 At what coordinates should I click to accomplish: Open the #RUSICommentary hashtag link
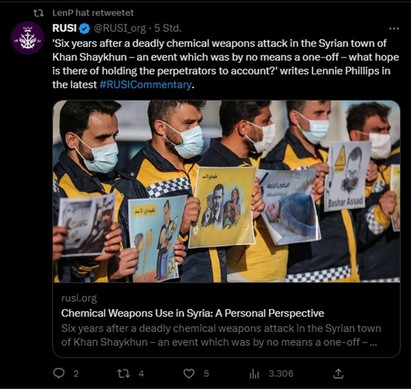(146, 85)
